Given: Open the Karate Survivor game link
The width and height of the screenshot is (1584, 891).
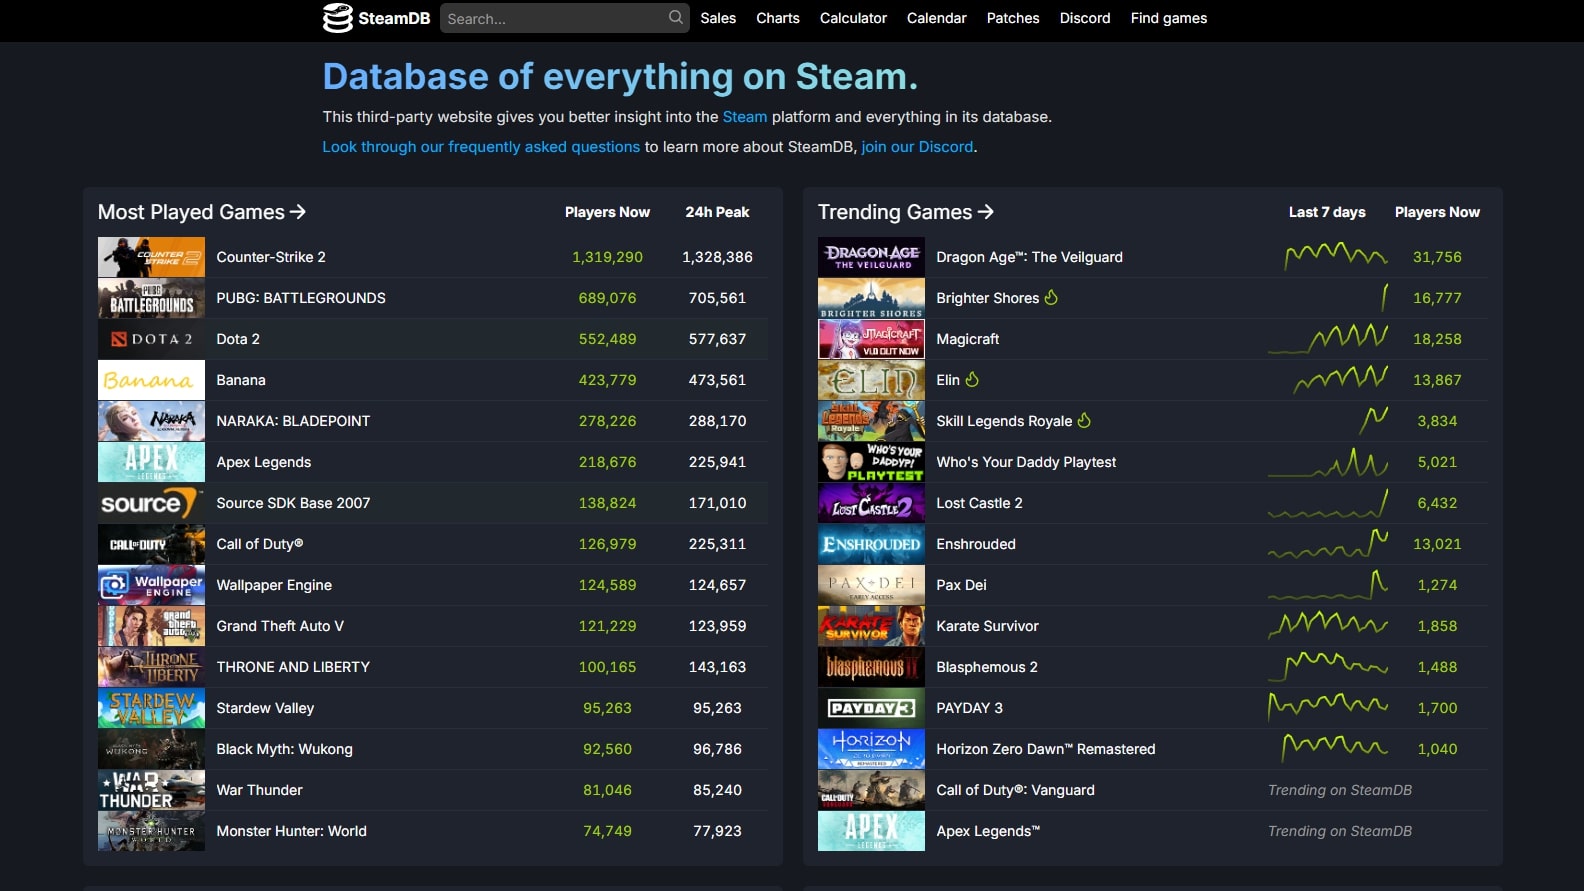Looking at the screenshot, I should point(987,626).
